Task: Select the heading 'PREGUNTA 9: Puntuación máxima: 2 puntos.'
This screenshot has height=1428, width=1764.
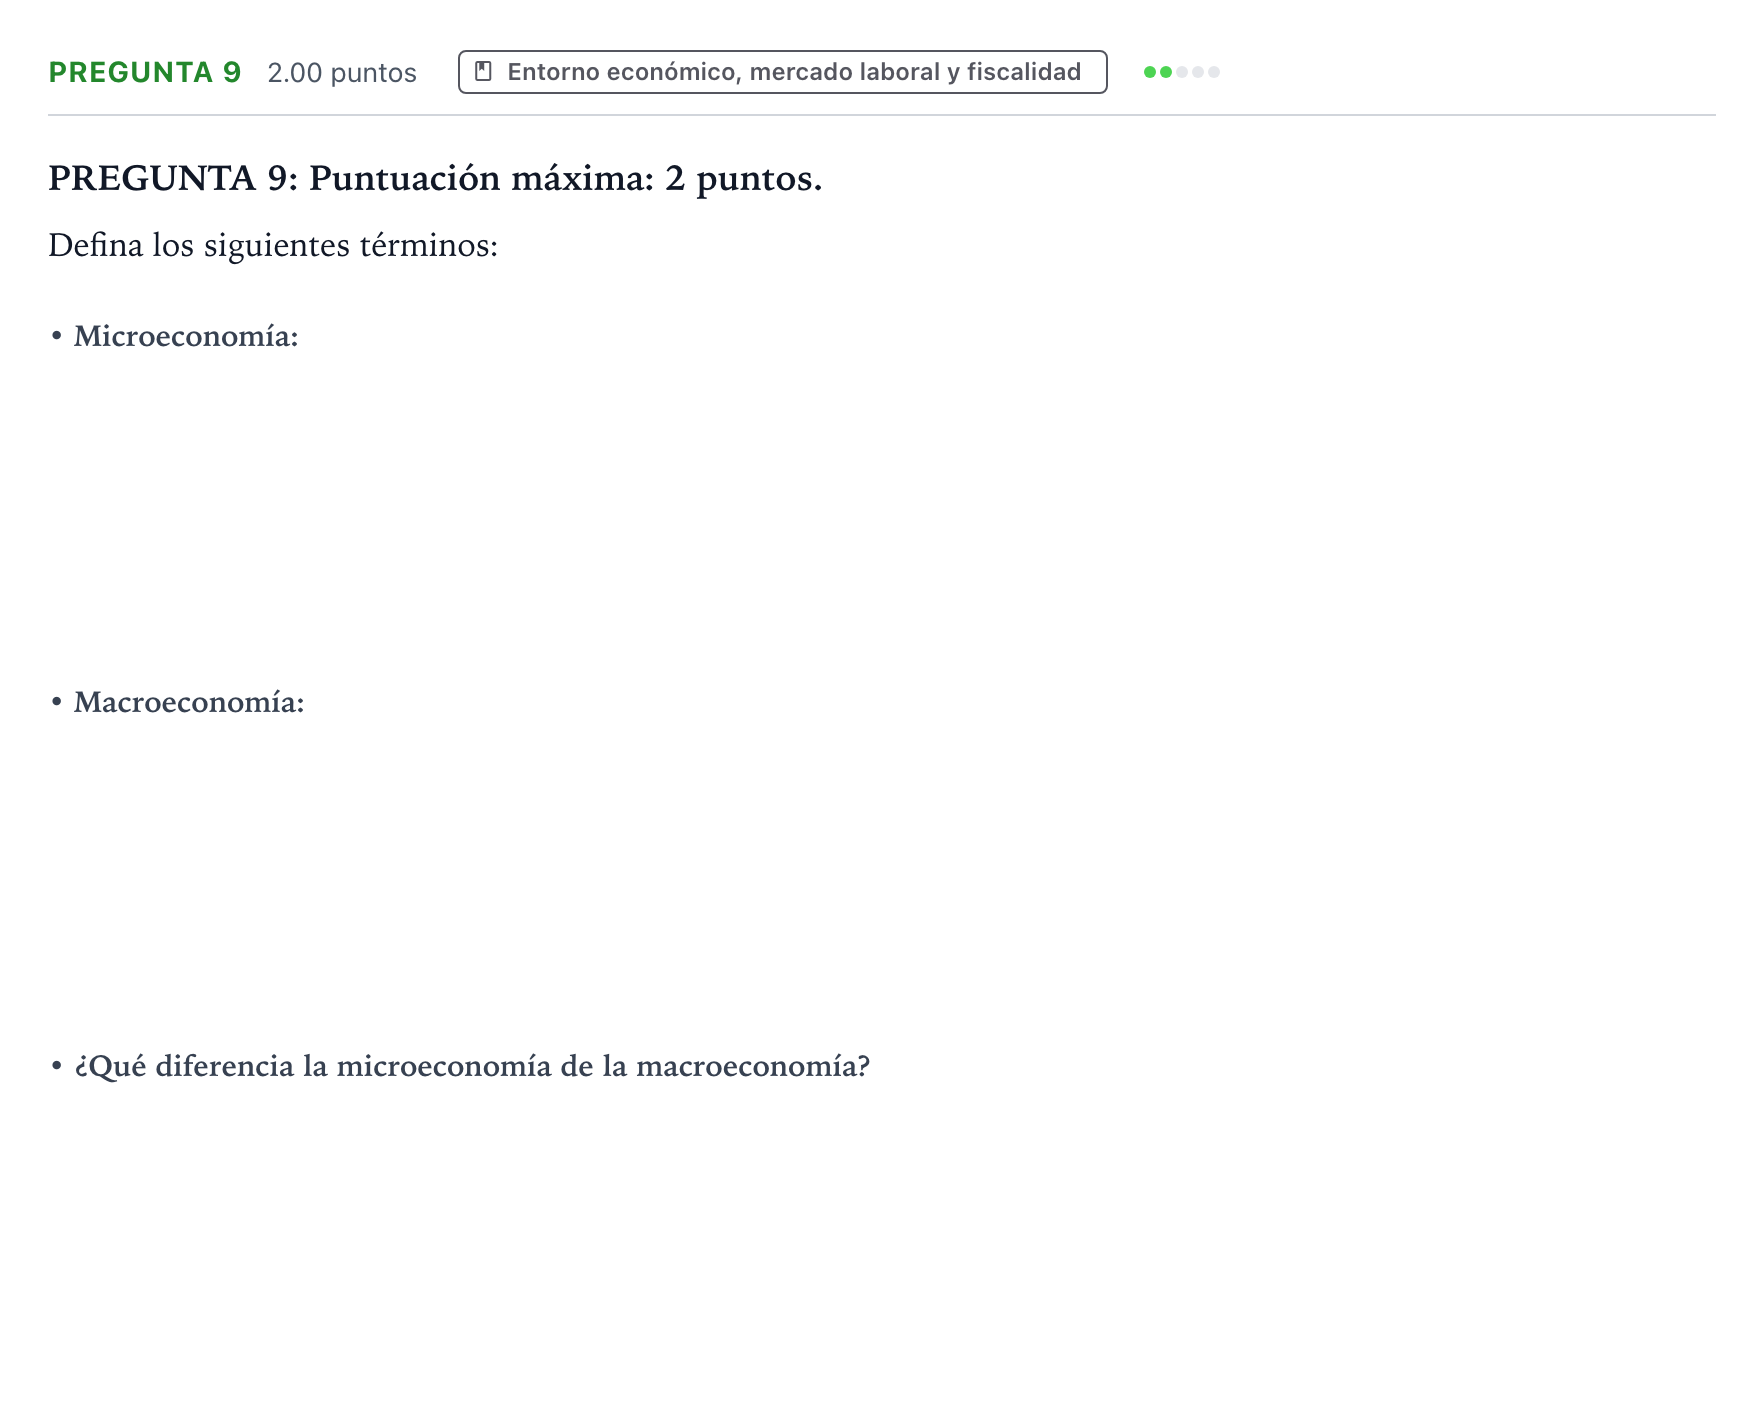Action: pos(435,179)
